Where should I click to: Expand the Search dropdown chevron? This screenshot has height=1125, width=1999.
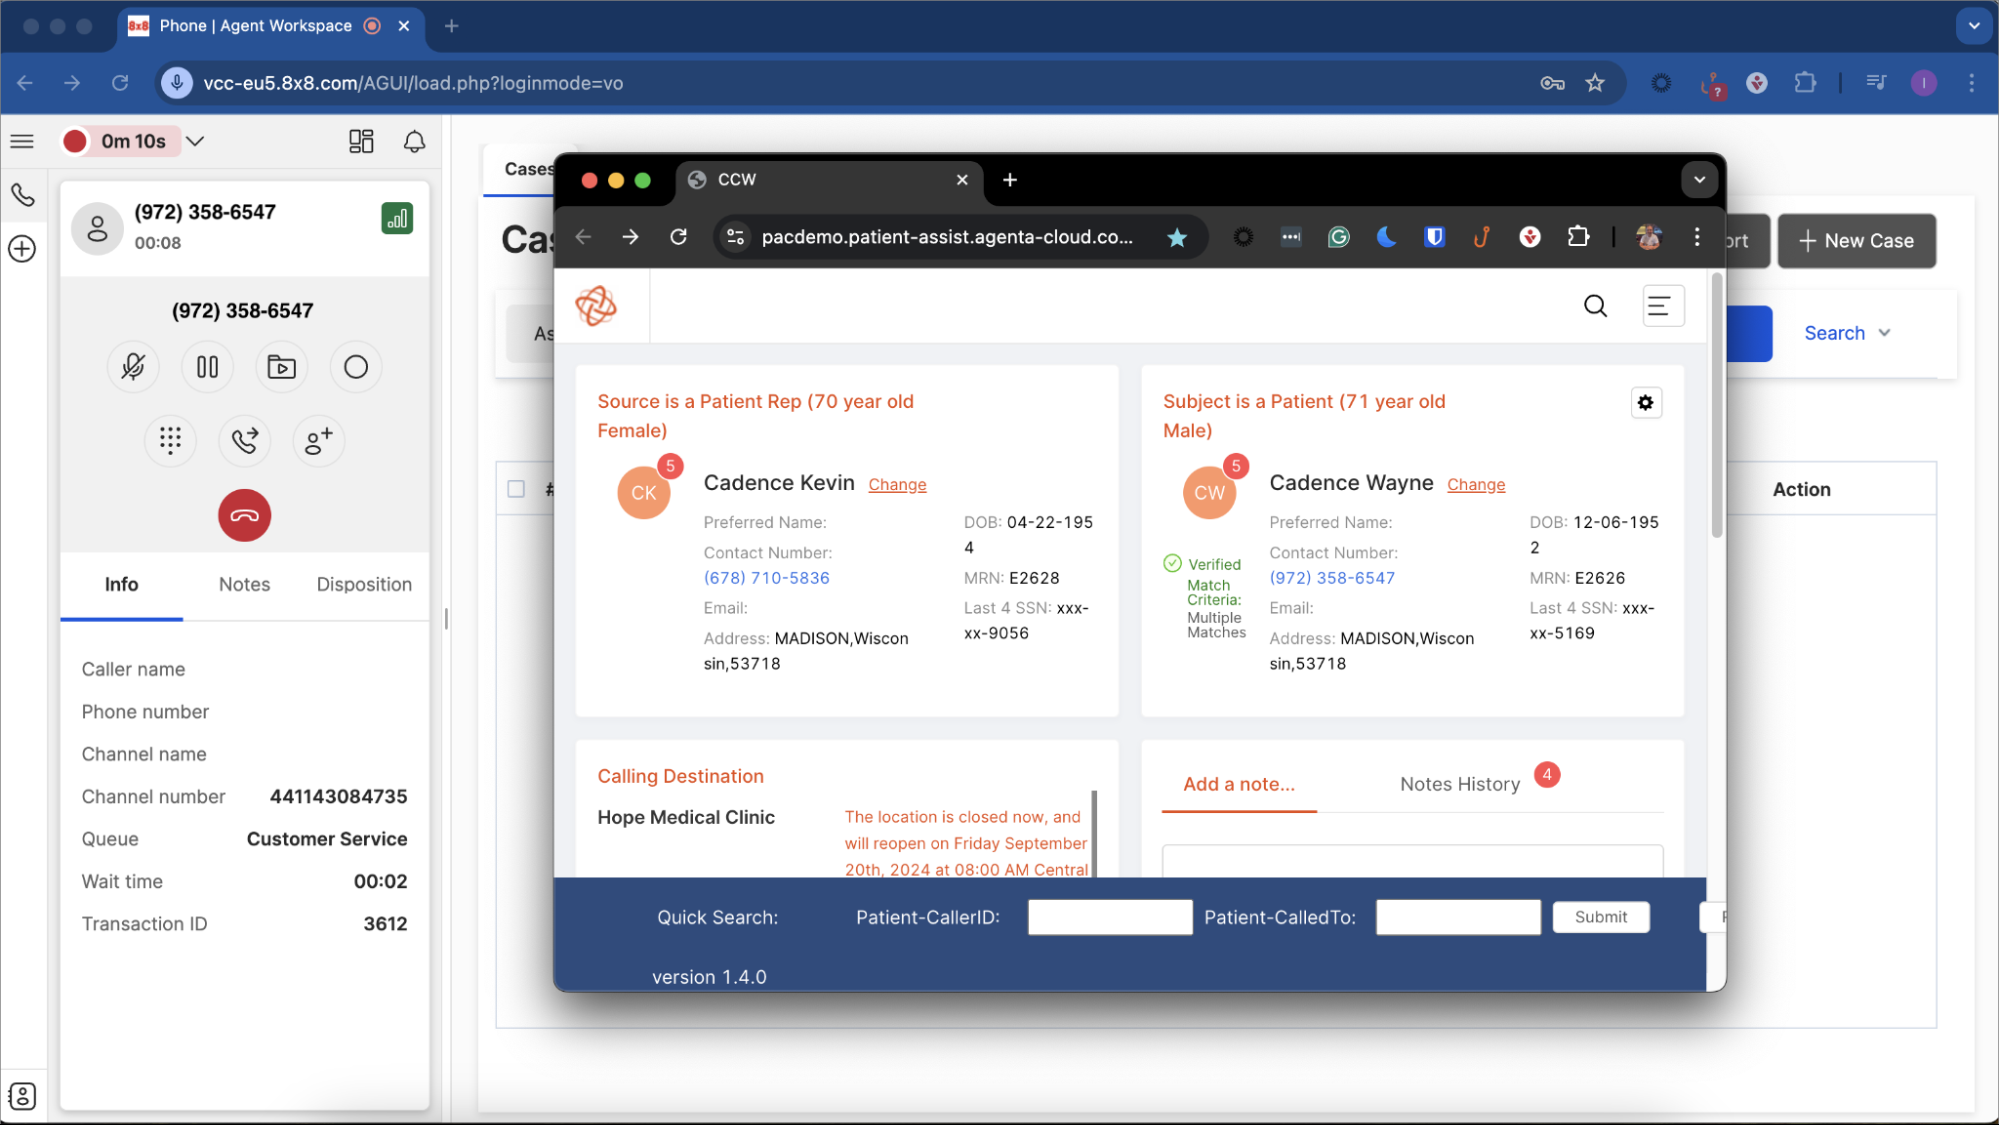pyautogui.click(x=1885, y=333)
